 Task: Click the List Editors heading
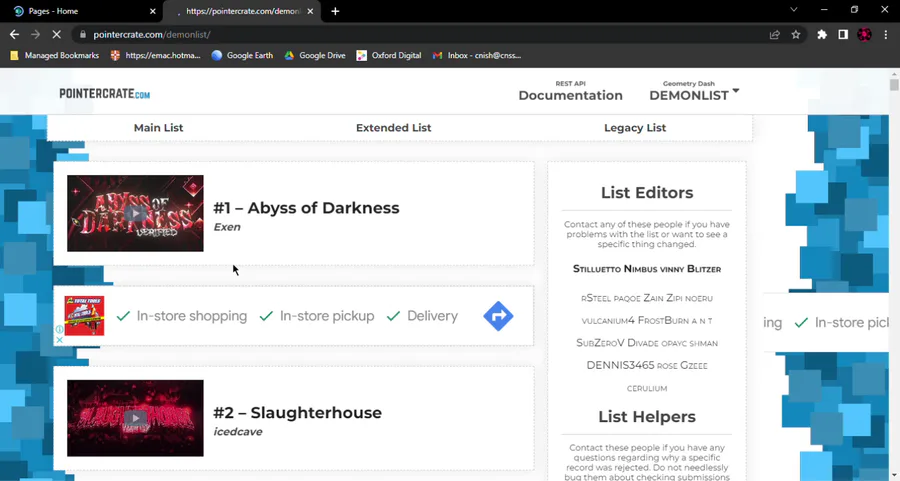coord(647,192)
